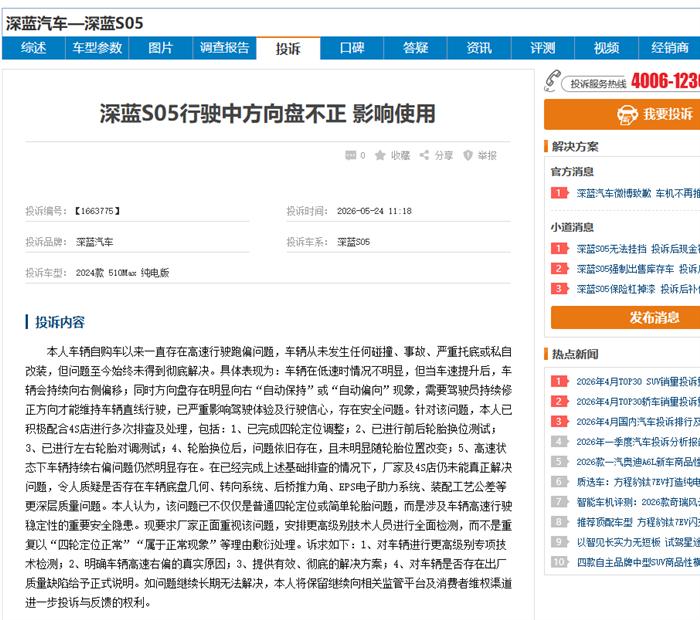
Task: Open 深蓝S05无法挂挡 news link
Action: click(x=638, y=249)
